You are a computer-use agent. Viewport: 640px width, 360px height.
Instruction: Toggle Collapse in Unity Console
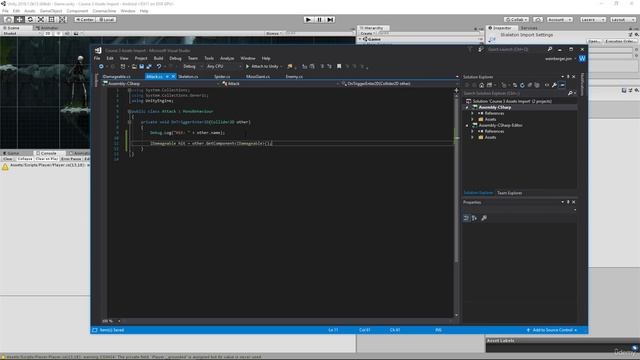point(24,158)
